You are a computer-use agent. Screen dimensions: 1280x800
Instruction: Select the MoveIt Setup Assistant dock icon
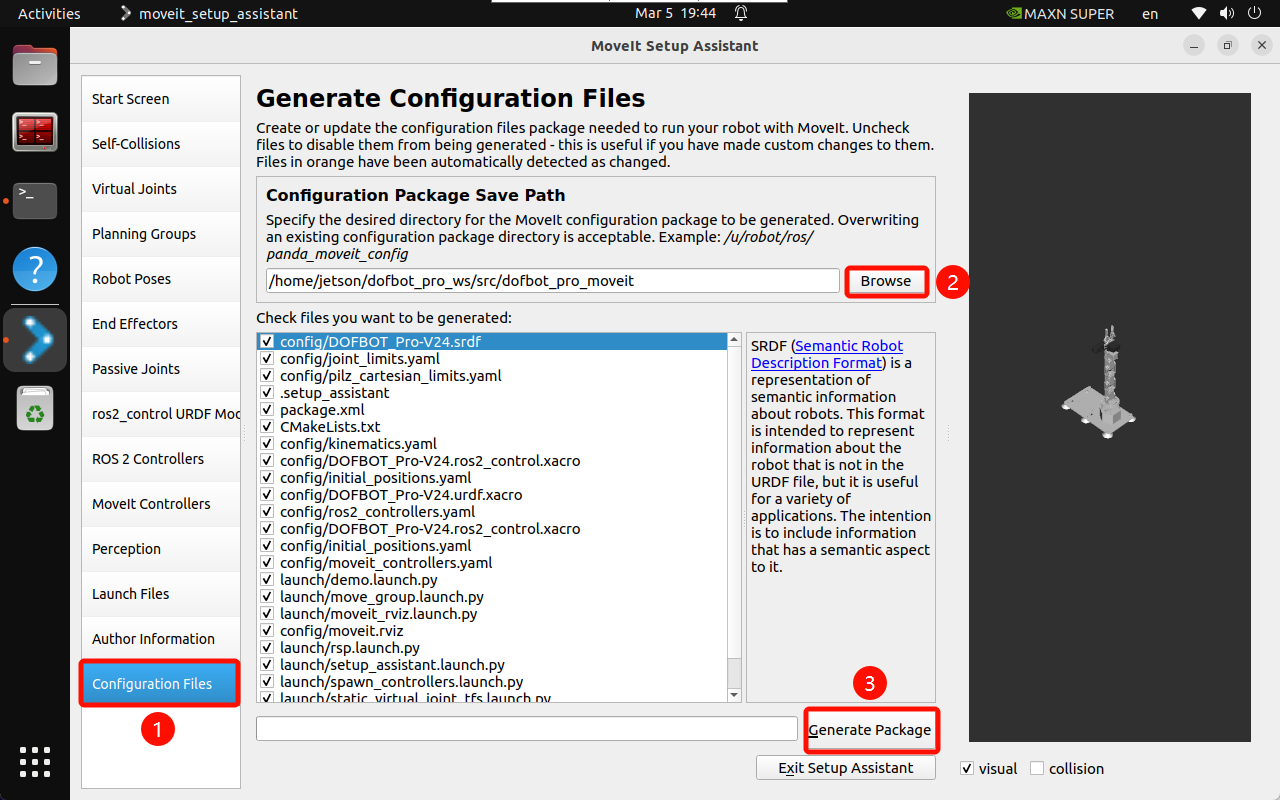[x=35, y=340]
